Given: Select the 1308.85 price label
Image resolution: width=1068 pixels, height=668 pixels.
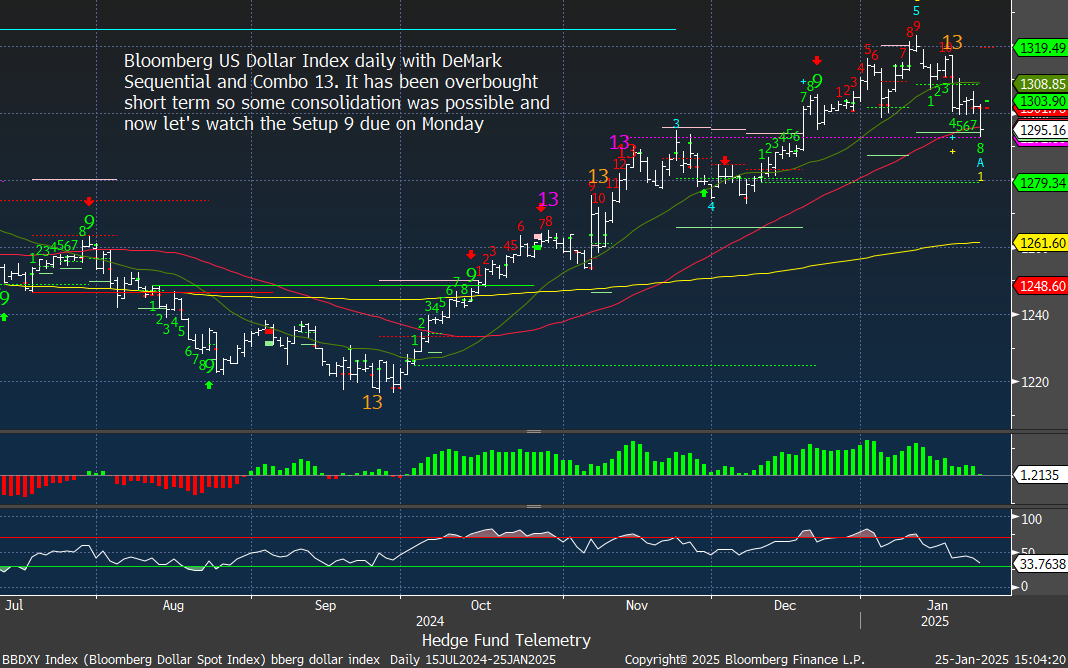Looking at the screenshot, I should [1041, 84].
